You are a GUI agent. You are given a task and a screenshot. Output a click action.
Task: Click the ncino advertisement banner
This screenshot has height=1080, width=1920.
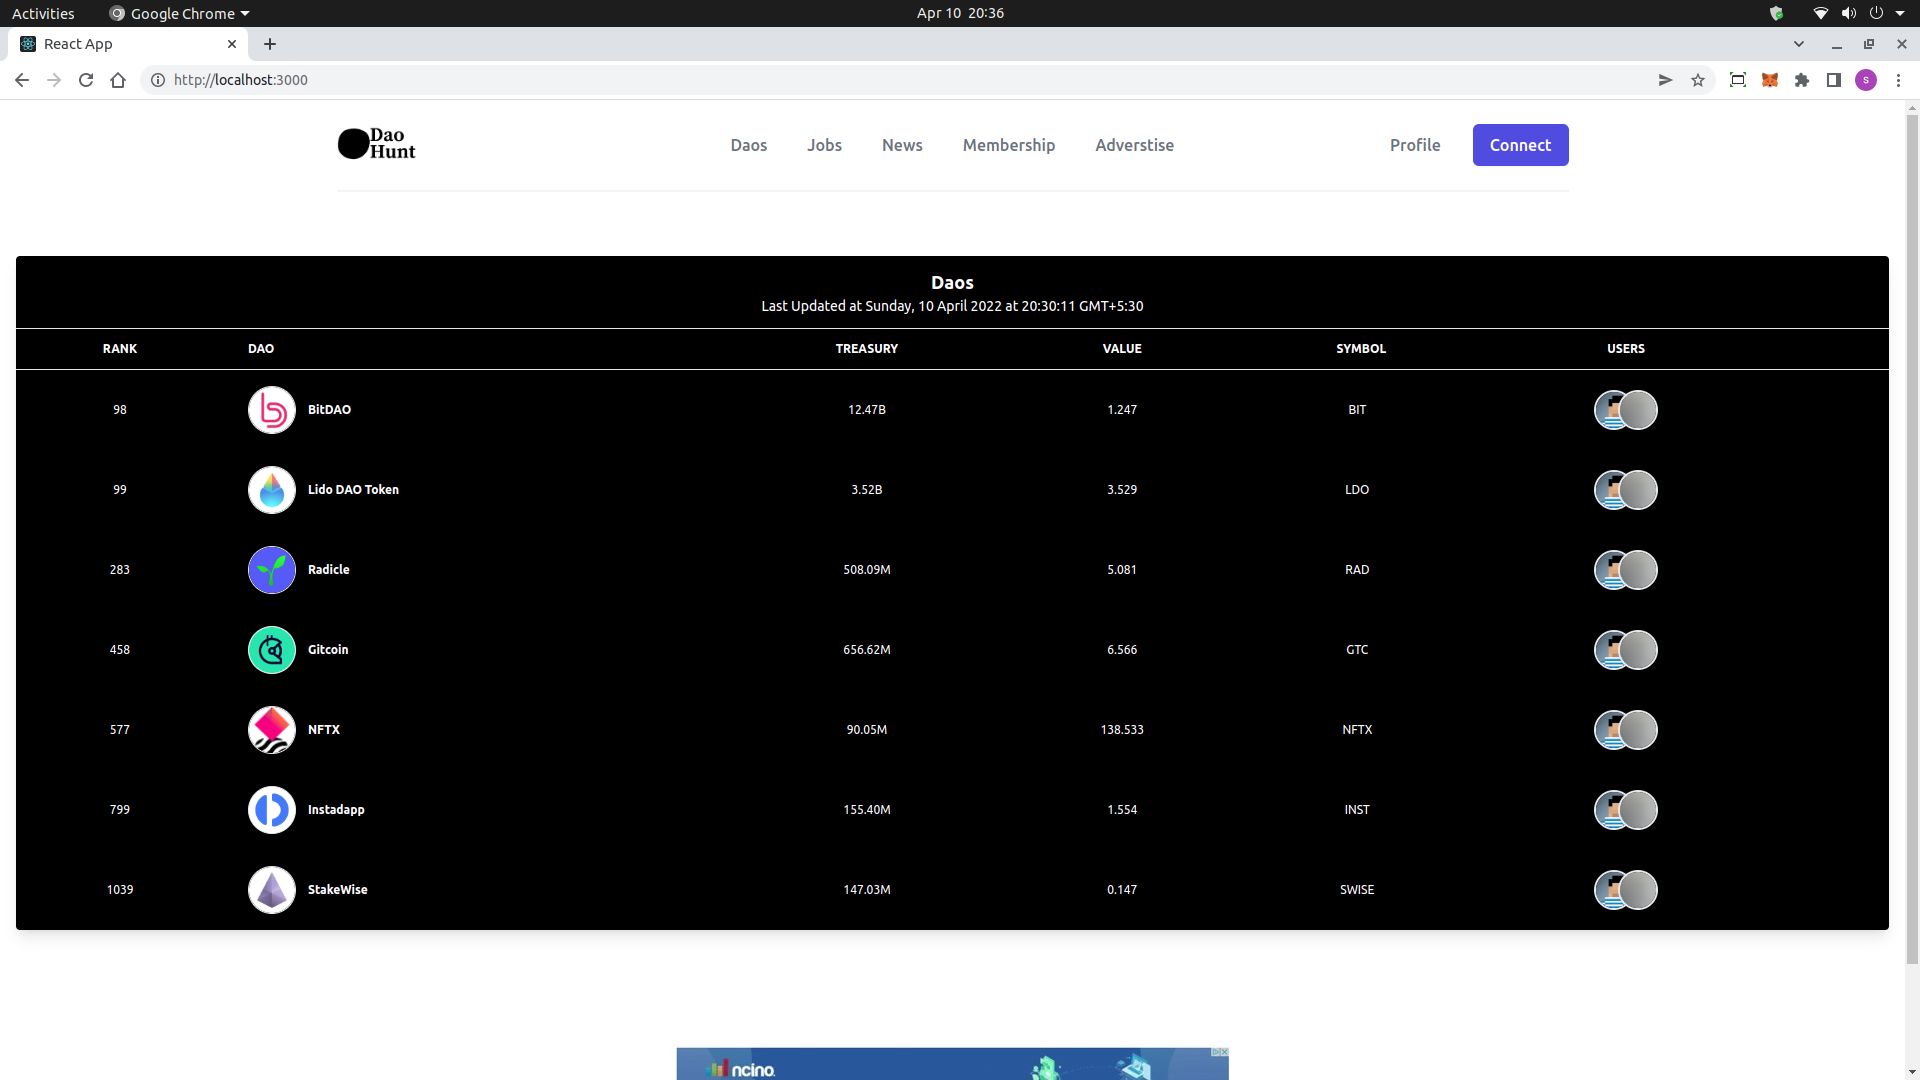pyautogui.click(x=952, y=1064)
